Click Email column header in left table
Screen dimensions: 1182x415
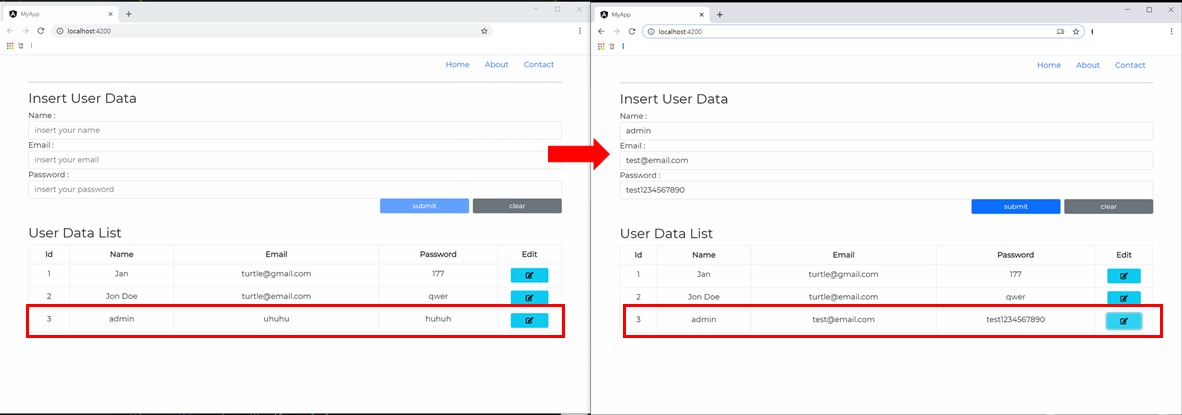[277, 255]
